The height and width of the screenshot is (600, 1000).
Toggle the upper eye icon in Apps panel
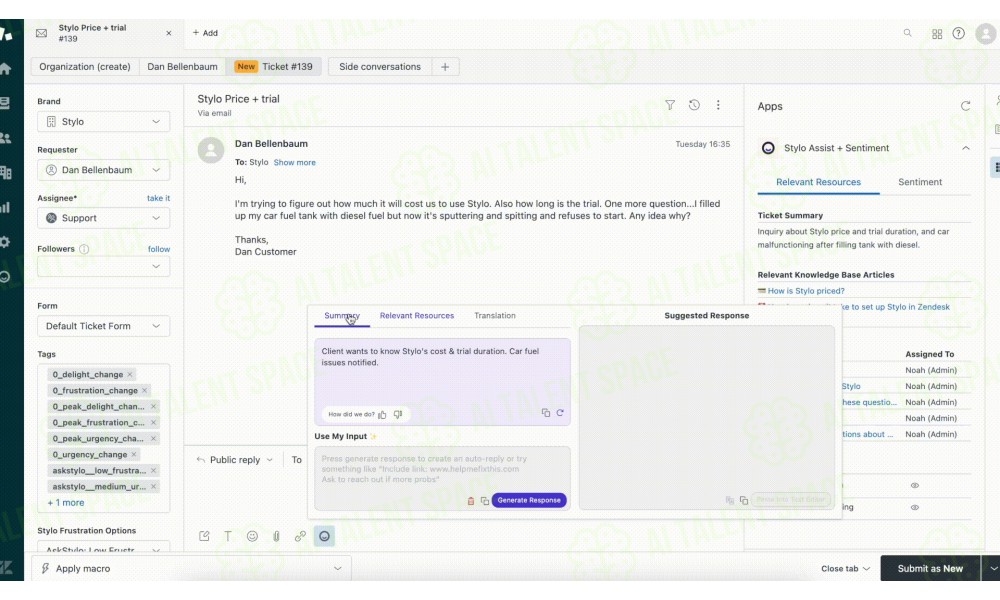915,486
